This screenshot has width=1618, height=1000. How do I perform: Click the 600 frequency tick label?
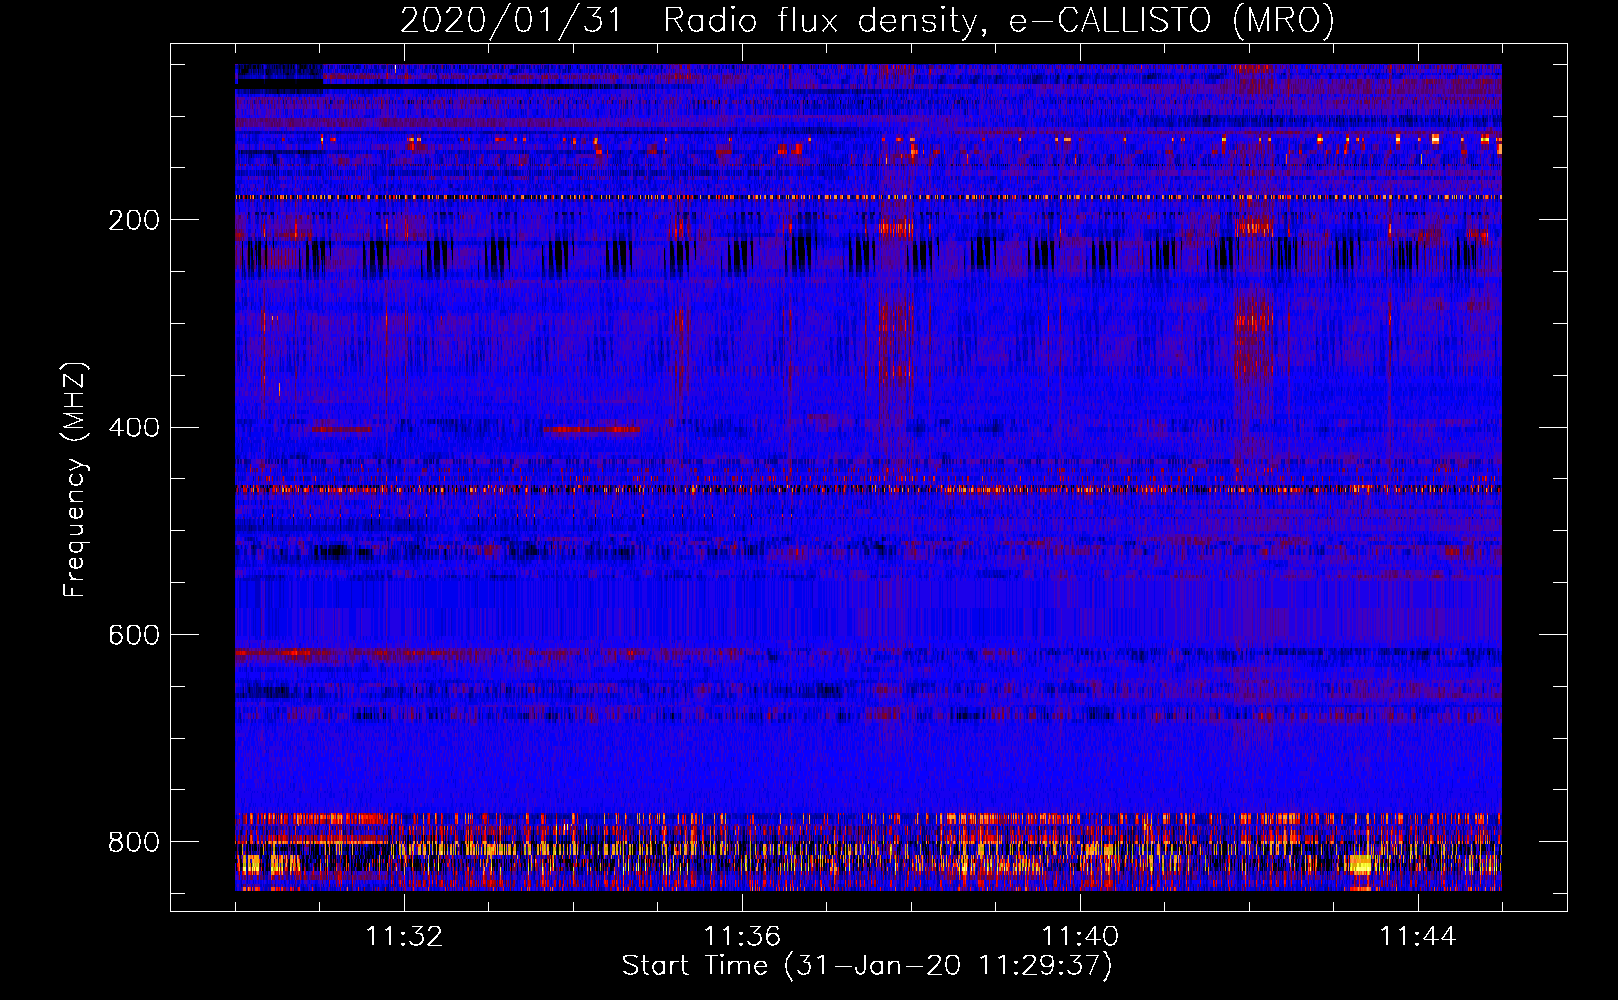pyautogui.click(x=133, y=636)
